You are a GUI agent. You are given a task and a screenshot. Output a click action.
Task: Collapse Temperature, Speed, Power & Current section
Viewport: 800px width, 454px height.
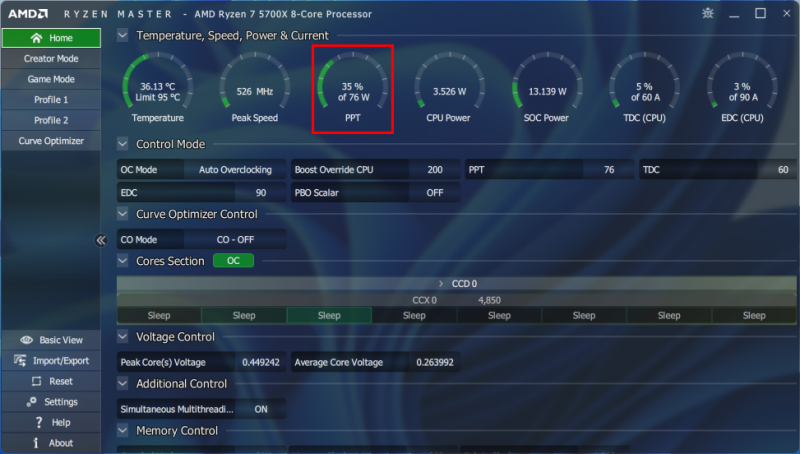coord(123,35)
